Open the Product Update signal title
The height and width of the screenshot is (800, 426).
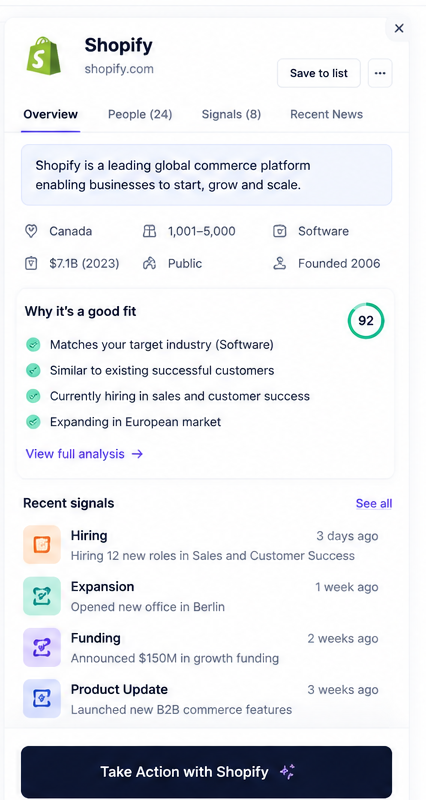[x=119, y=690]
